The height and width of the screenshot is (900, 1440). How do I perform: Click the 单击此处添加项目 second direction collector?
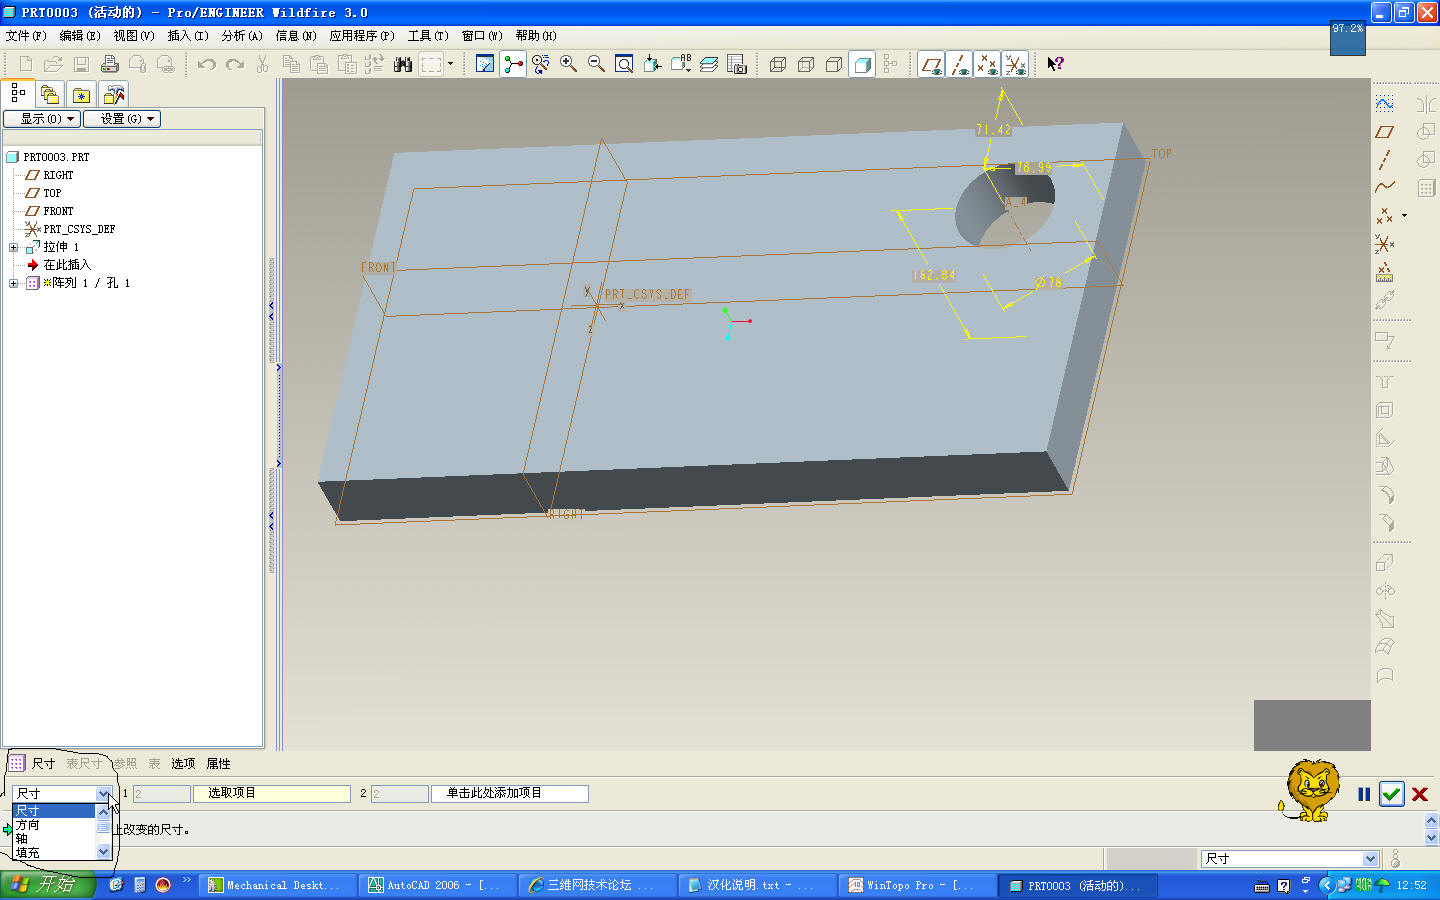tap(510, 794)
